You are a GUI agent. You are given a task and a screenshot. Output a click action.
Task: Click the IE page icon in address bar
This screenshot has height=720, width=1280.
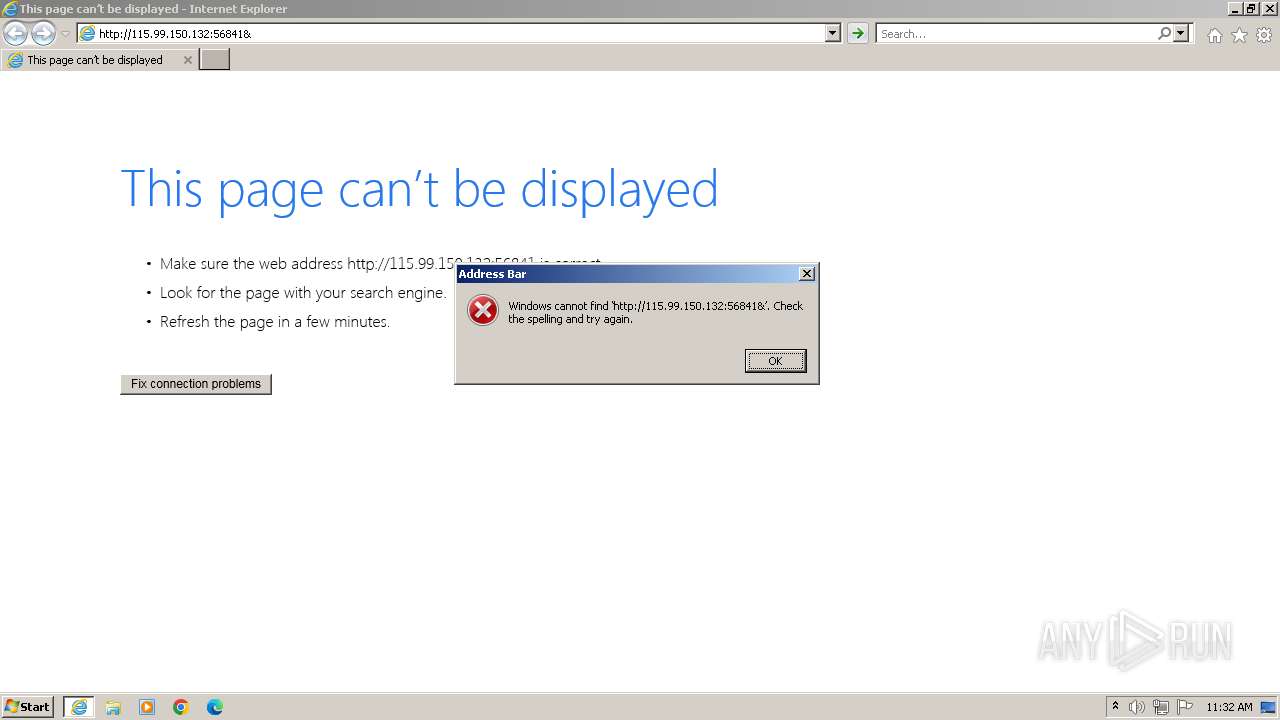tap(87, 34)
